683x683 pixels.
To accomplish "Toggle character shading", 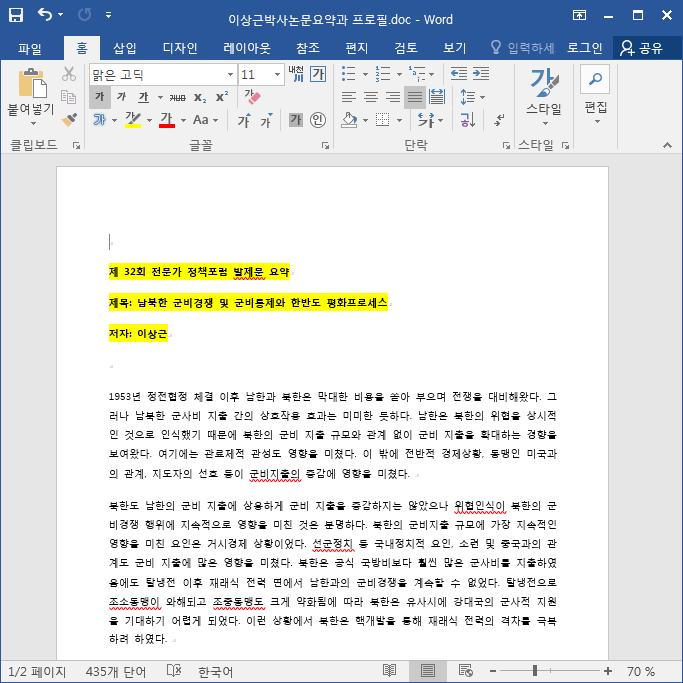I will coord(296,119).
